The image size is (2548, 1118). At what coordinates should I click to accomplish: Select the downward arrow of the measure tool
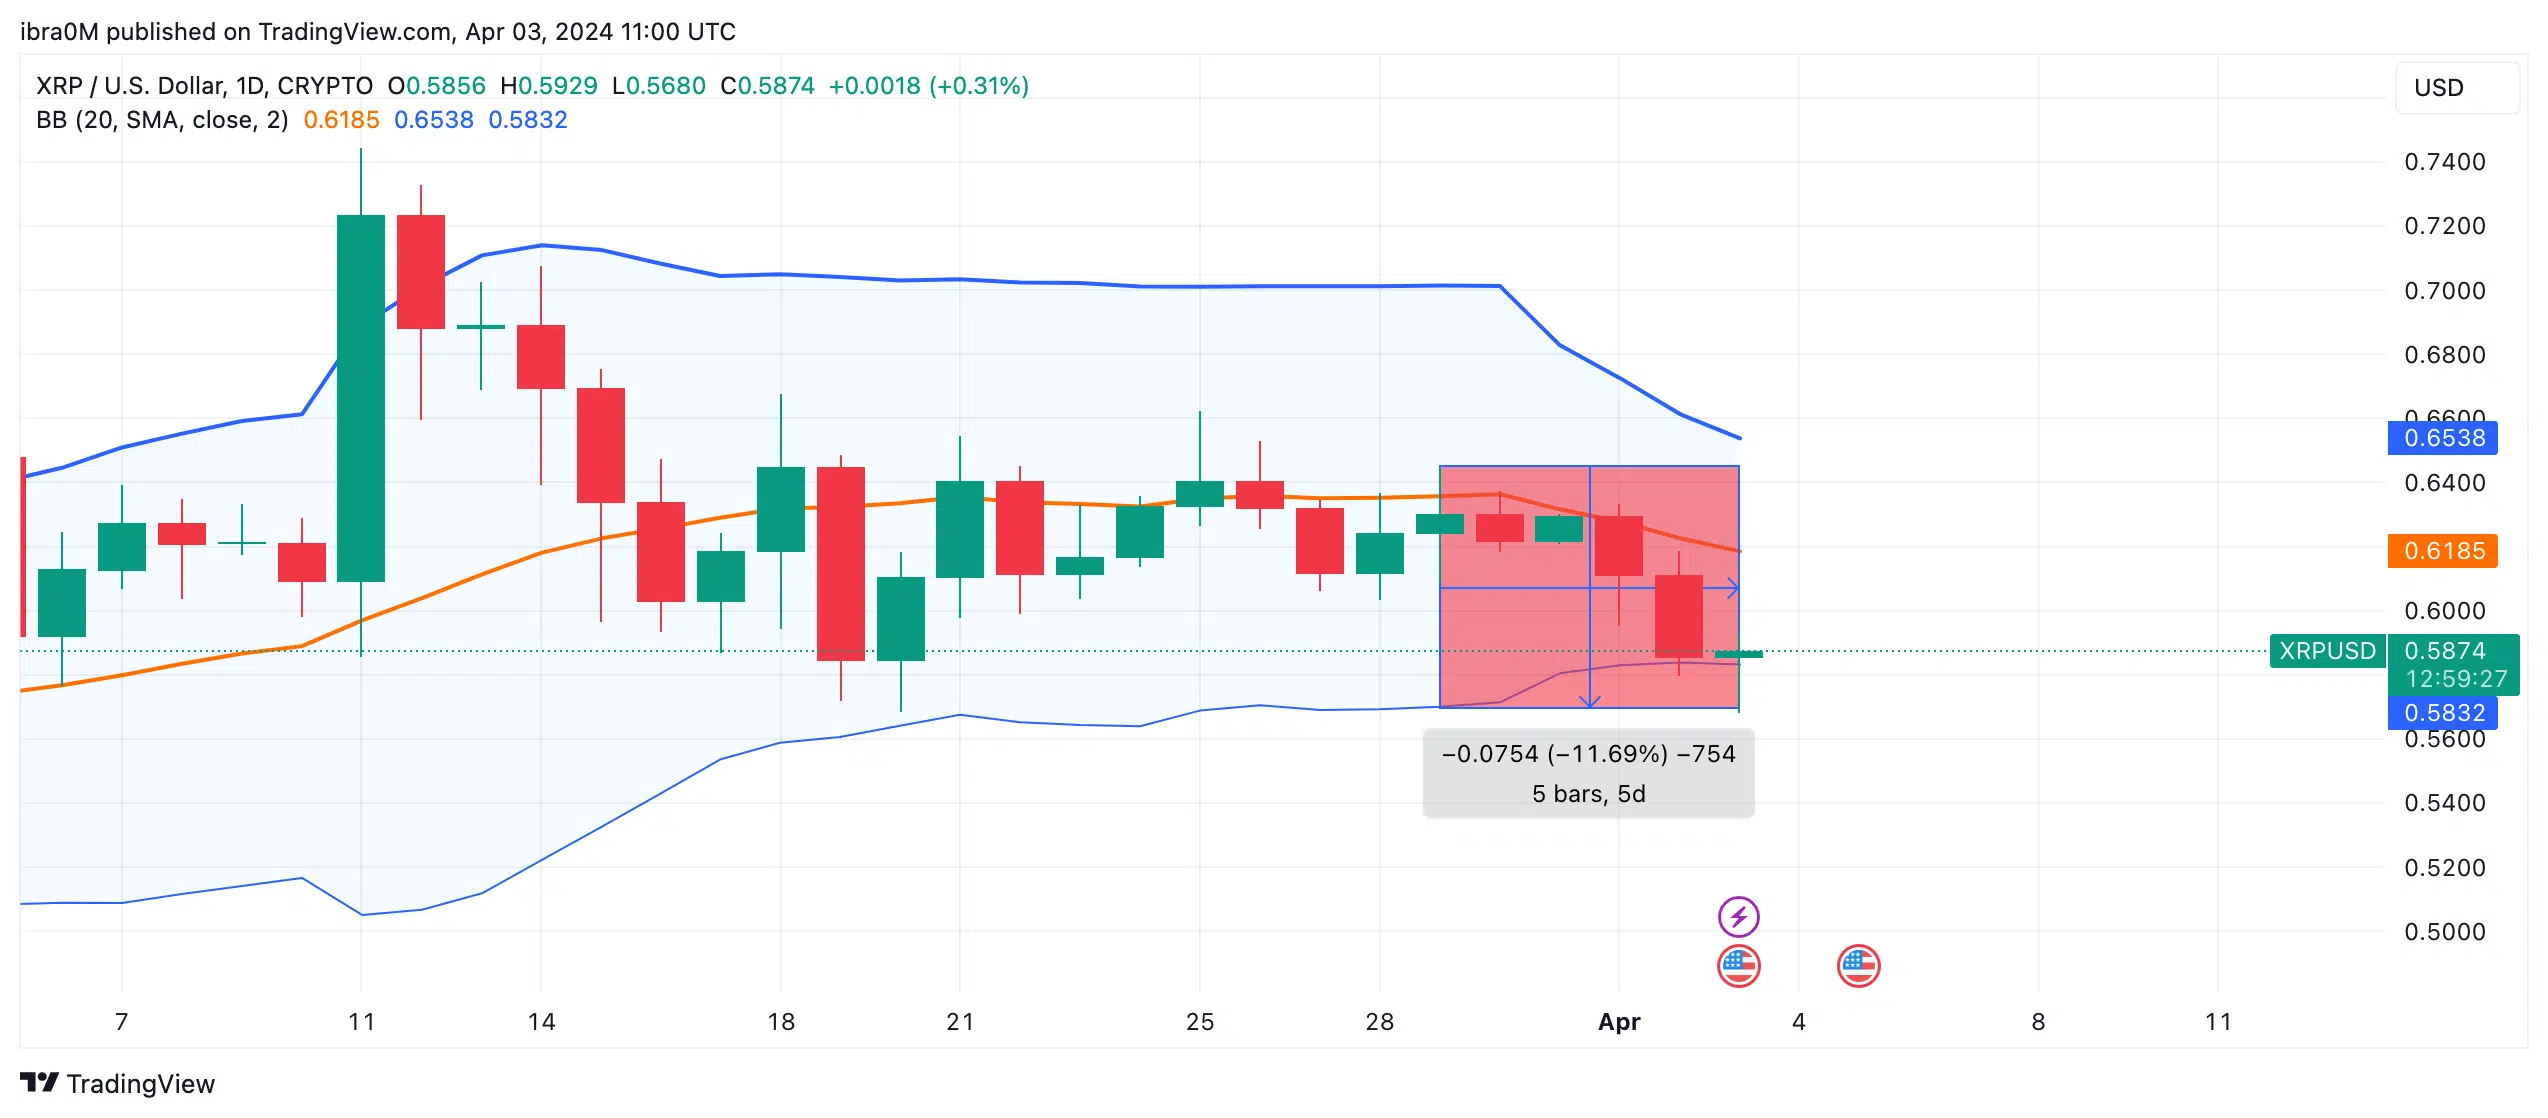tap(1590, 700)
